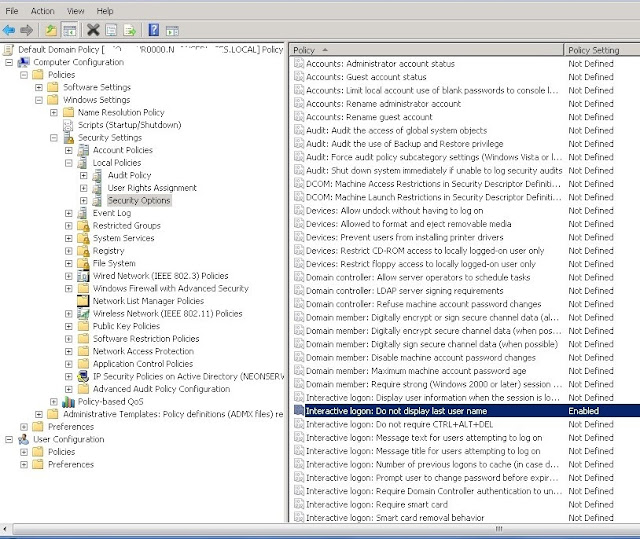Image resolution: width=640 pixels, height=539 pixels.
Task: Sort by the Policy column header
Action: pos(427,50)
